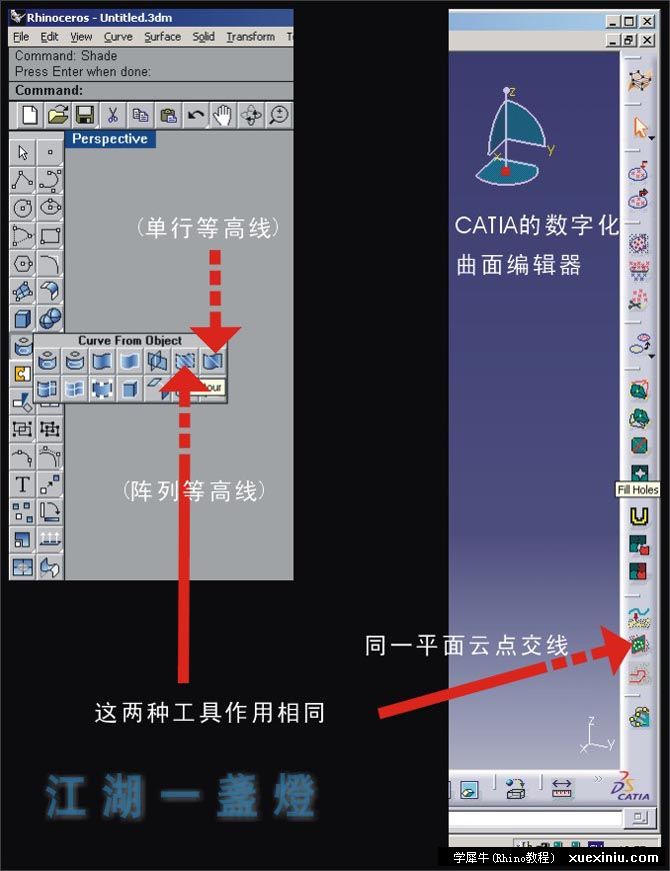Click the Paste clipboard icon
The width and height of the screenshot is (670, 871).
168,116
